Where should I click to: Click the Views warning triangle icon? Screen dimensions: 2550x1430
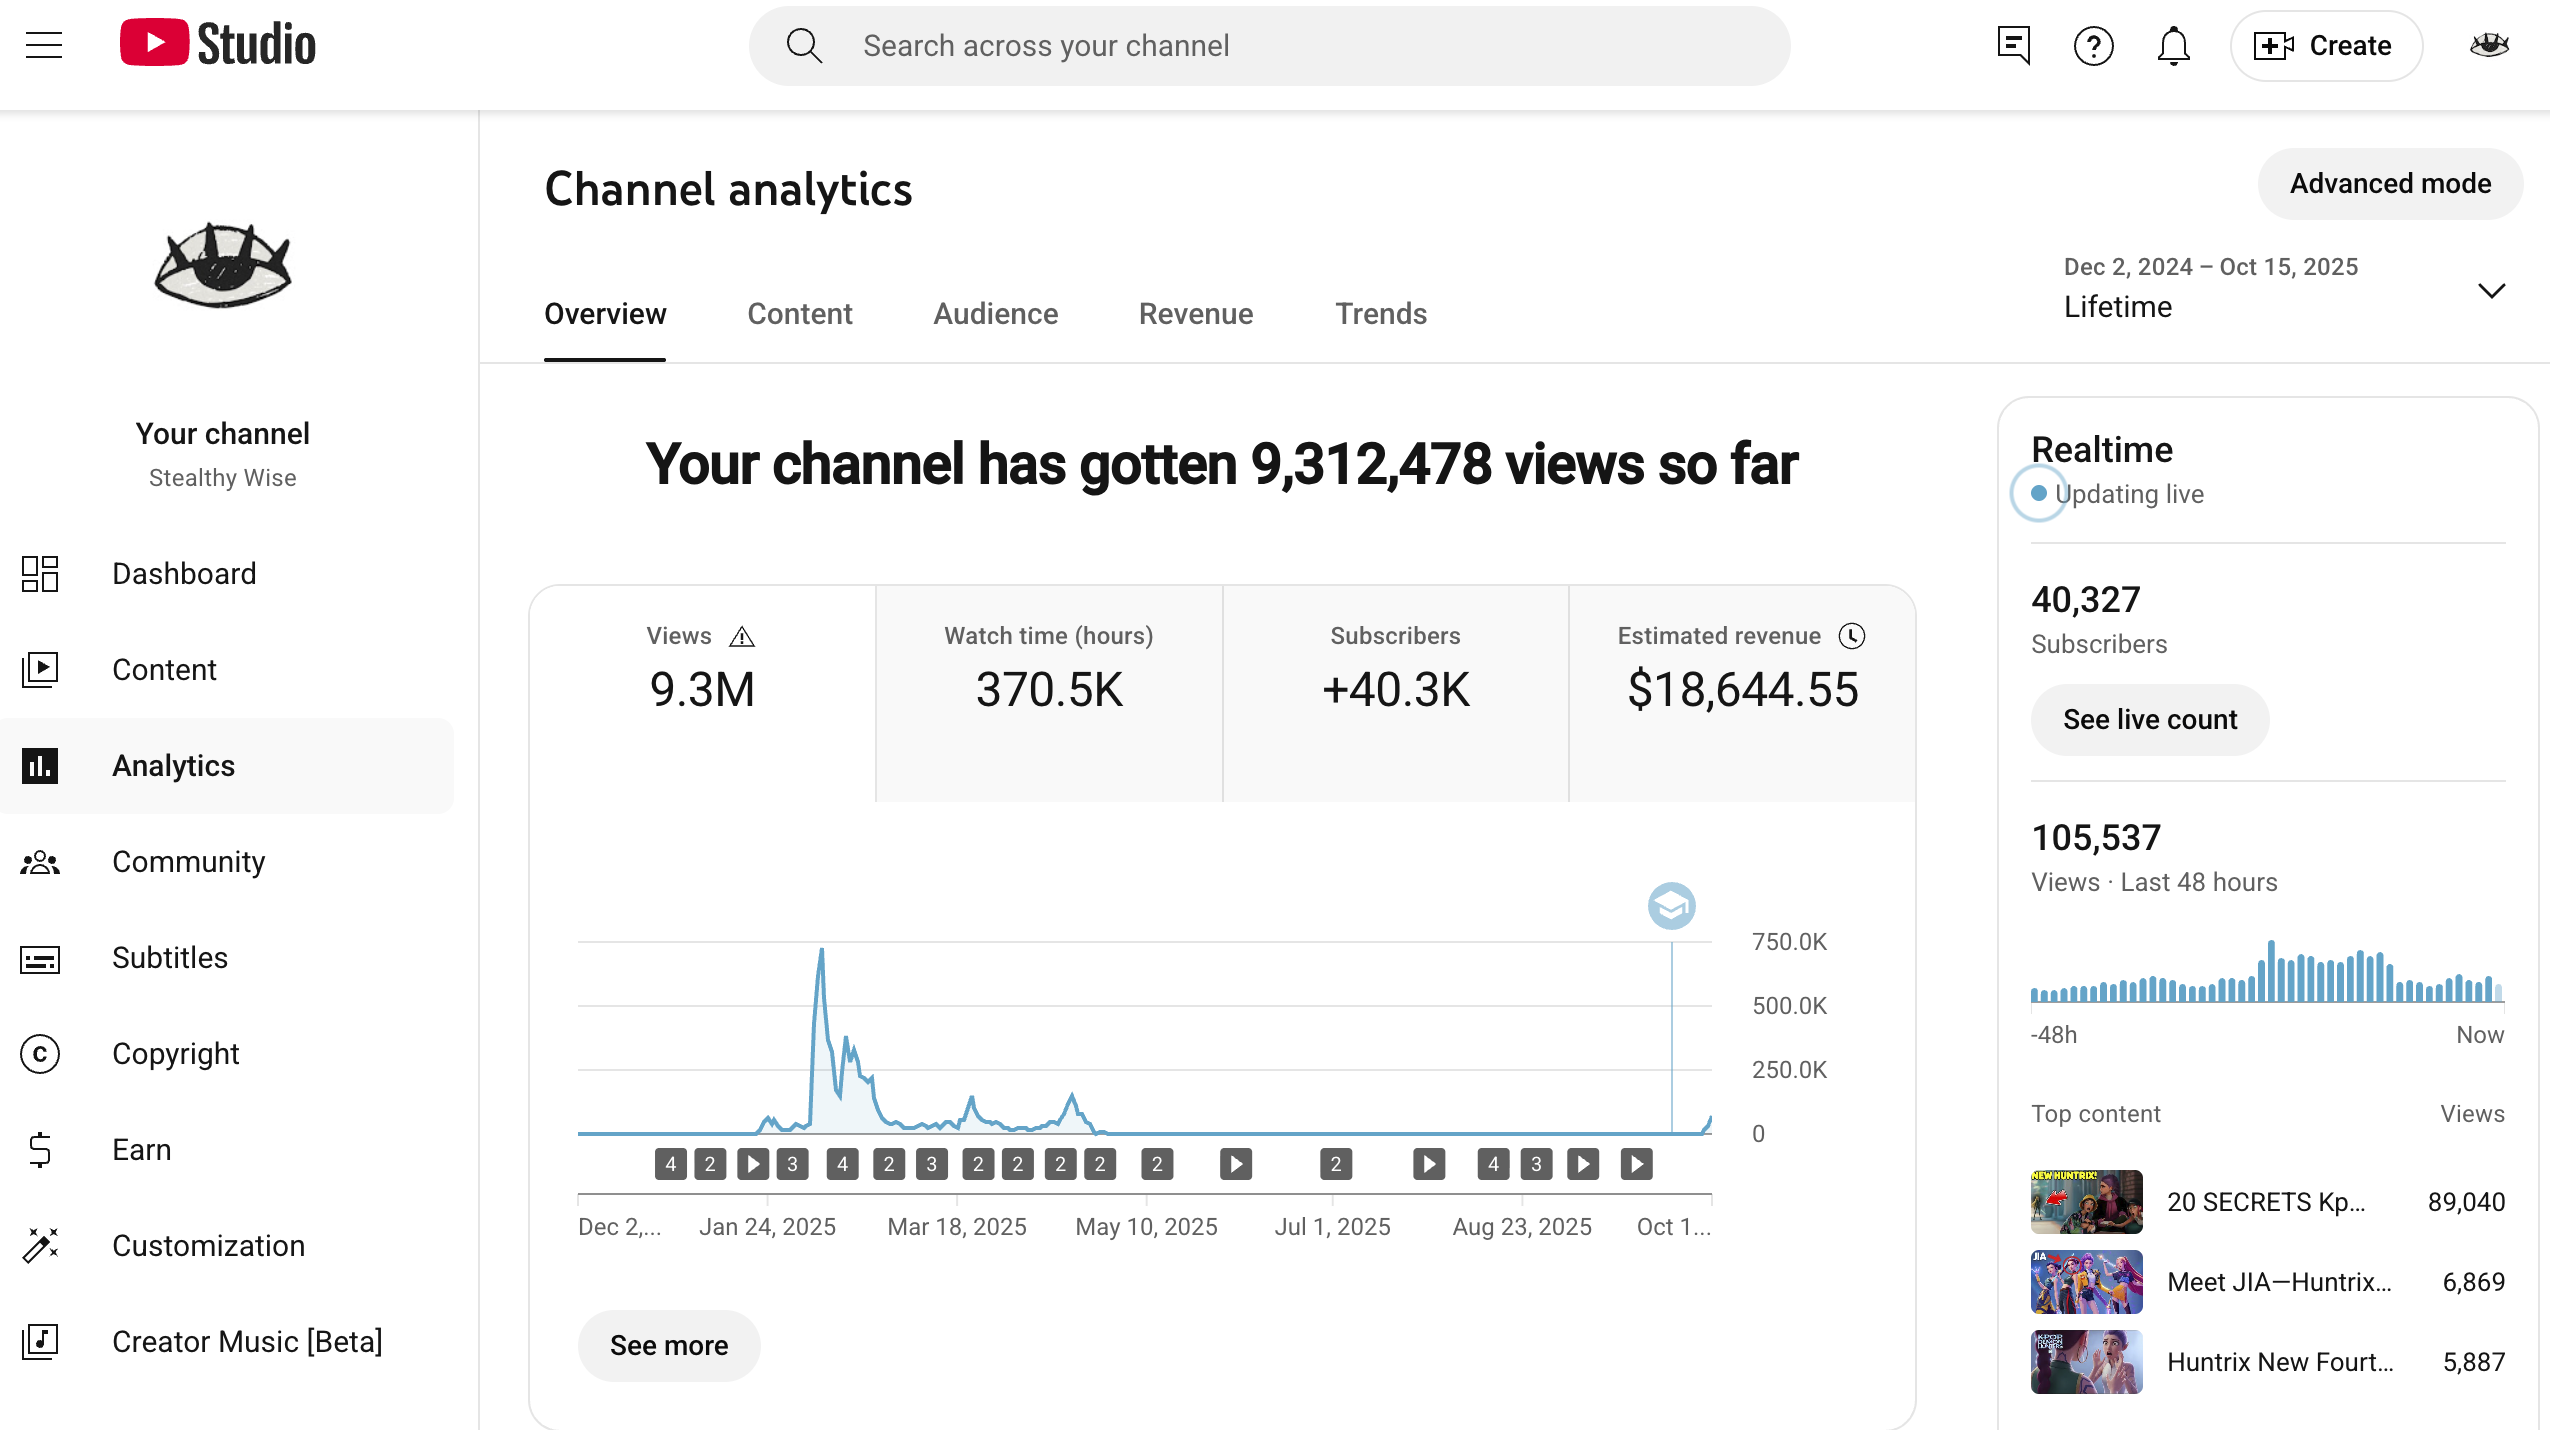tap(742, 637)
